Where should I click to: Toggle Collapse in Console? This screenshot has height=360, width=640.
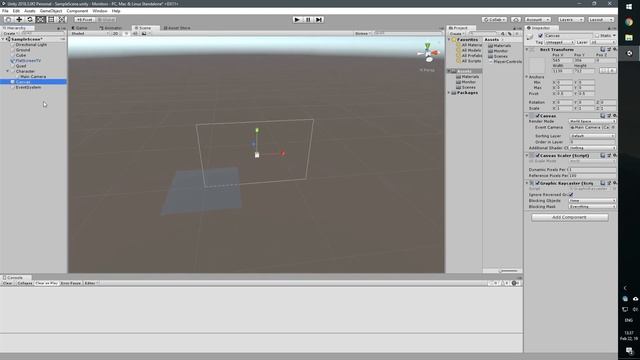pyautogui.click(x=25, y=283)
